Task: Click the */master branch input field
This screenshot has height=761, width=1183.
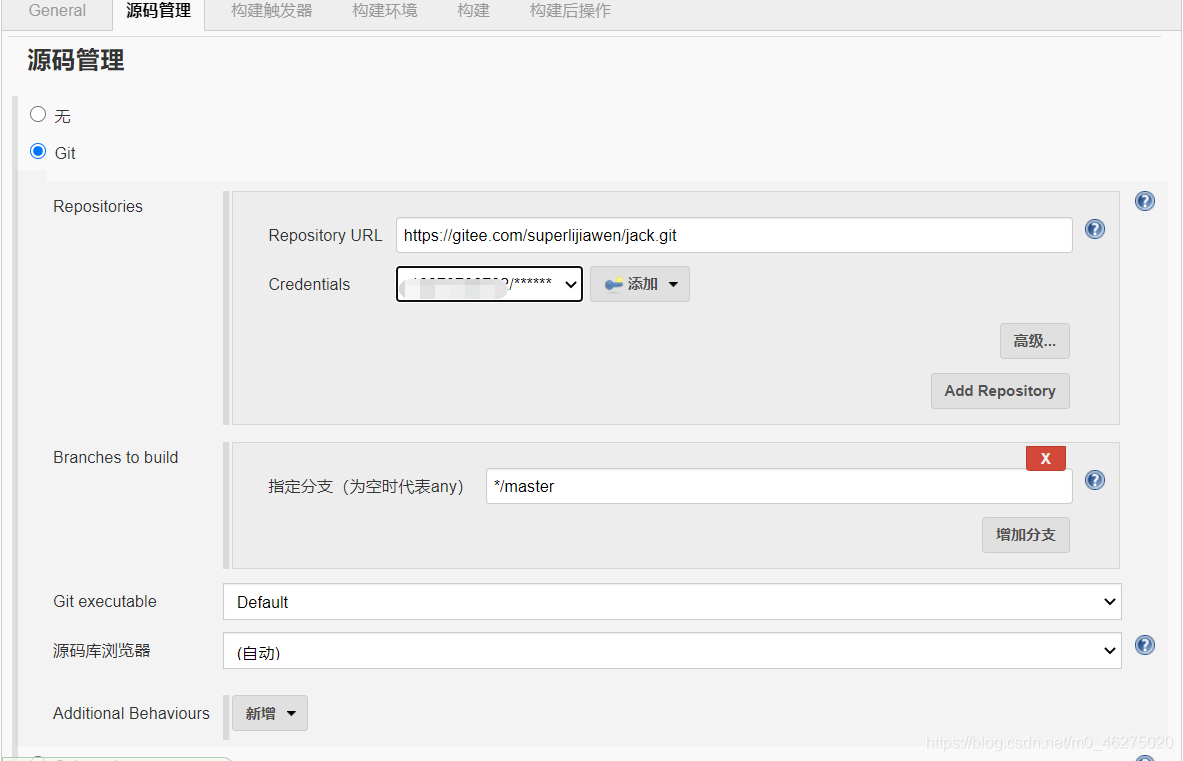Action: pos(779,486)
